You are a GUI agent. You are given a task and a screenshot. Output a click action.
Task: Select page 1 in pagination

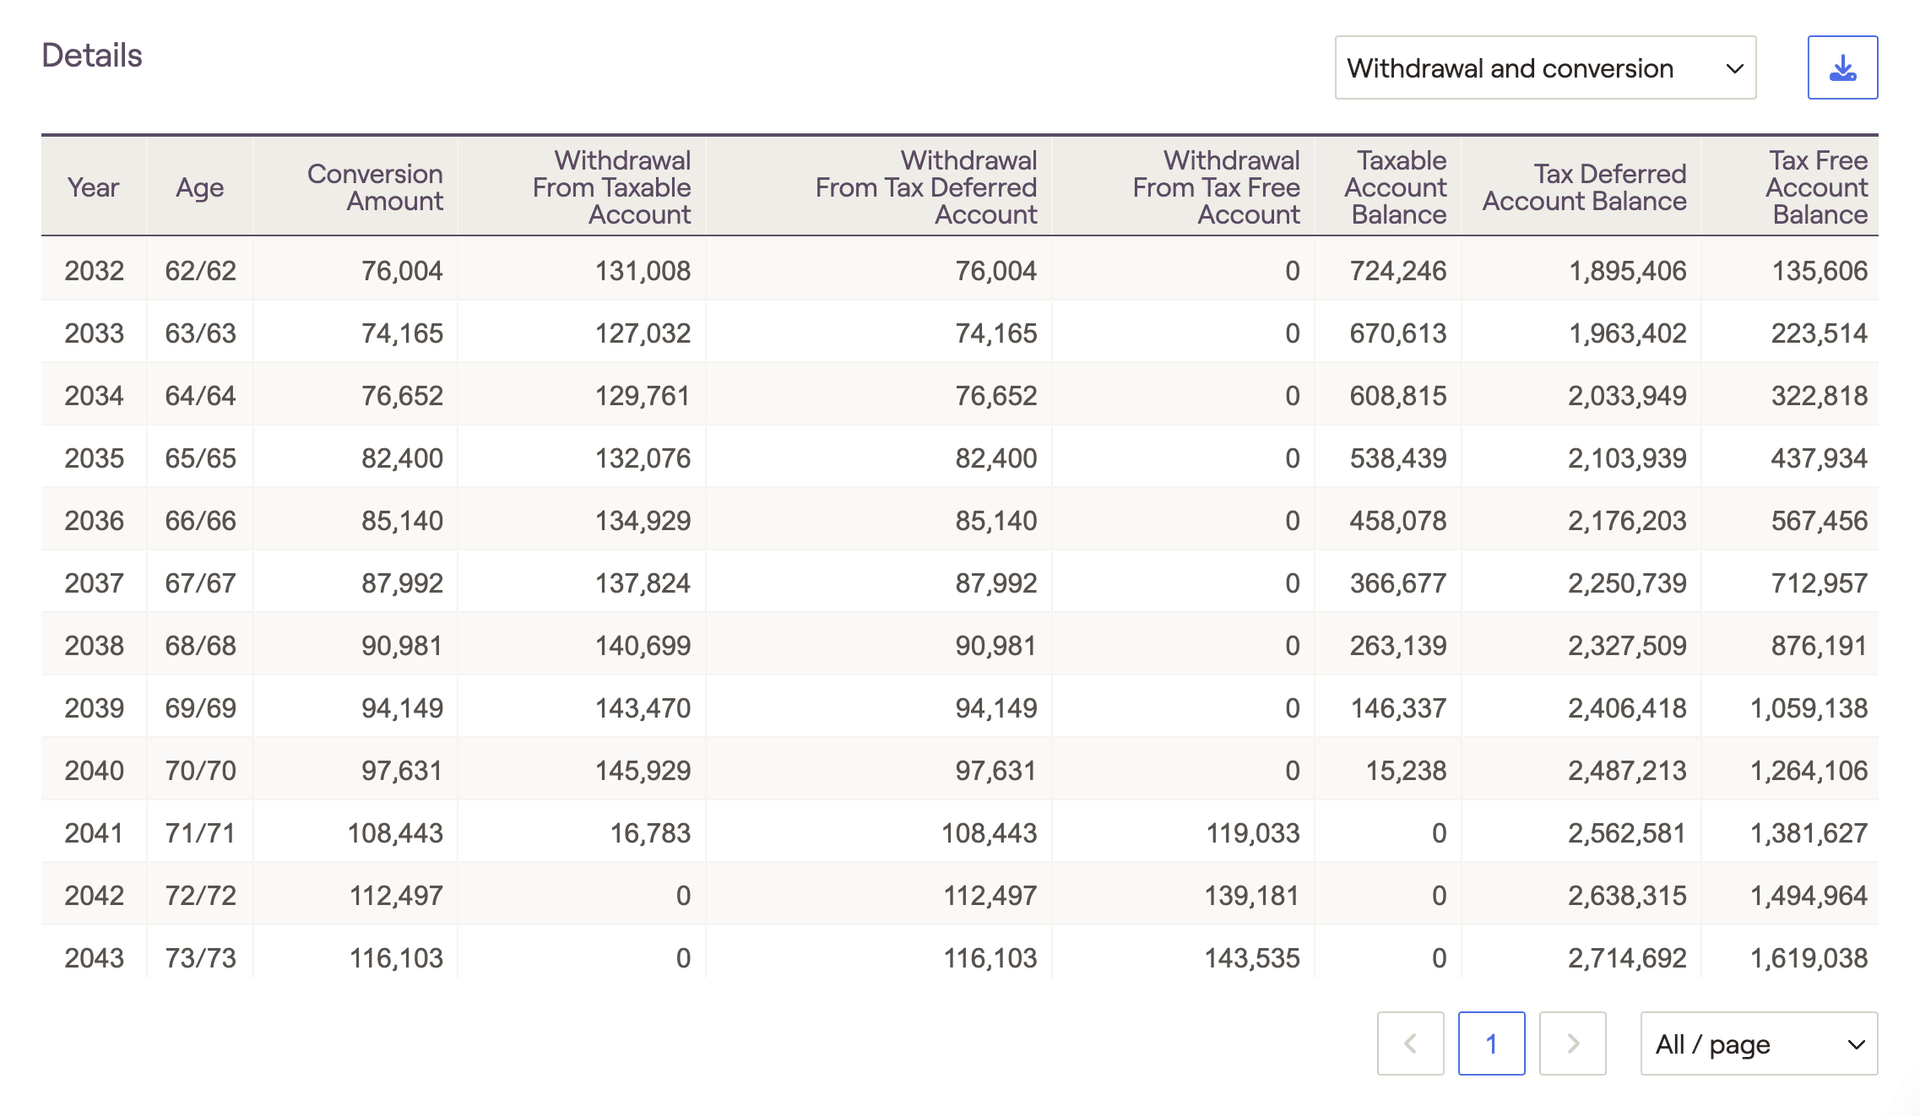pos(1491,1044)
